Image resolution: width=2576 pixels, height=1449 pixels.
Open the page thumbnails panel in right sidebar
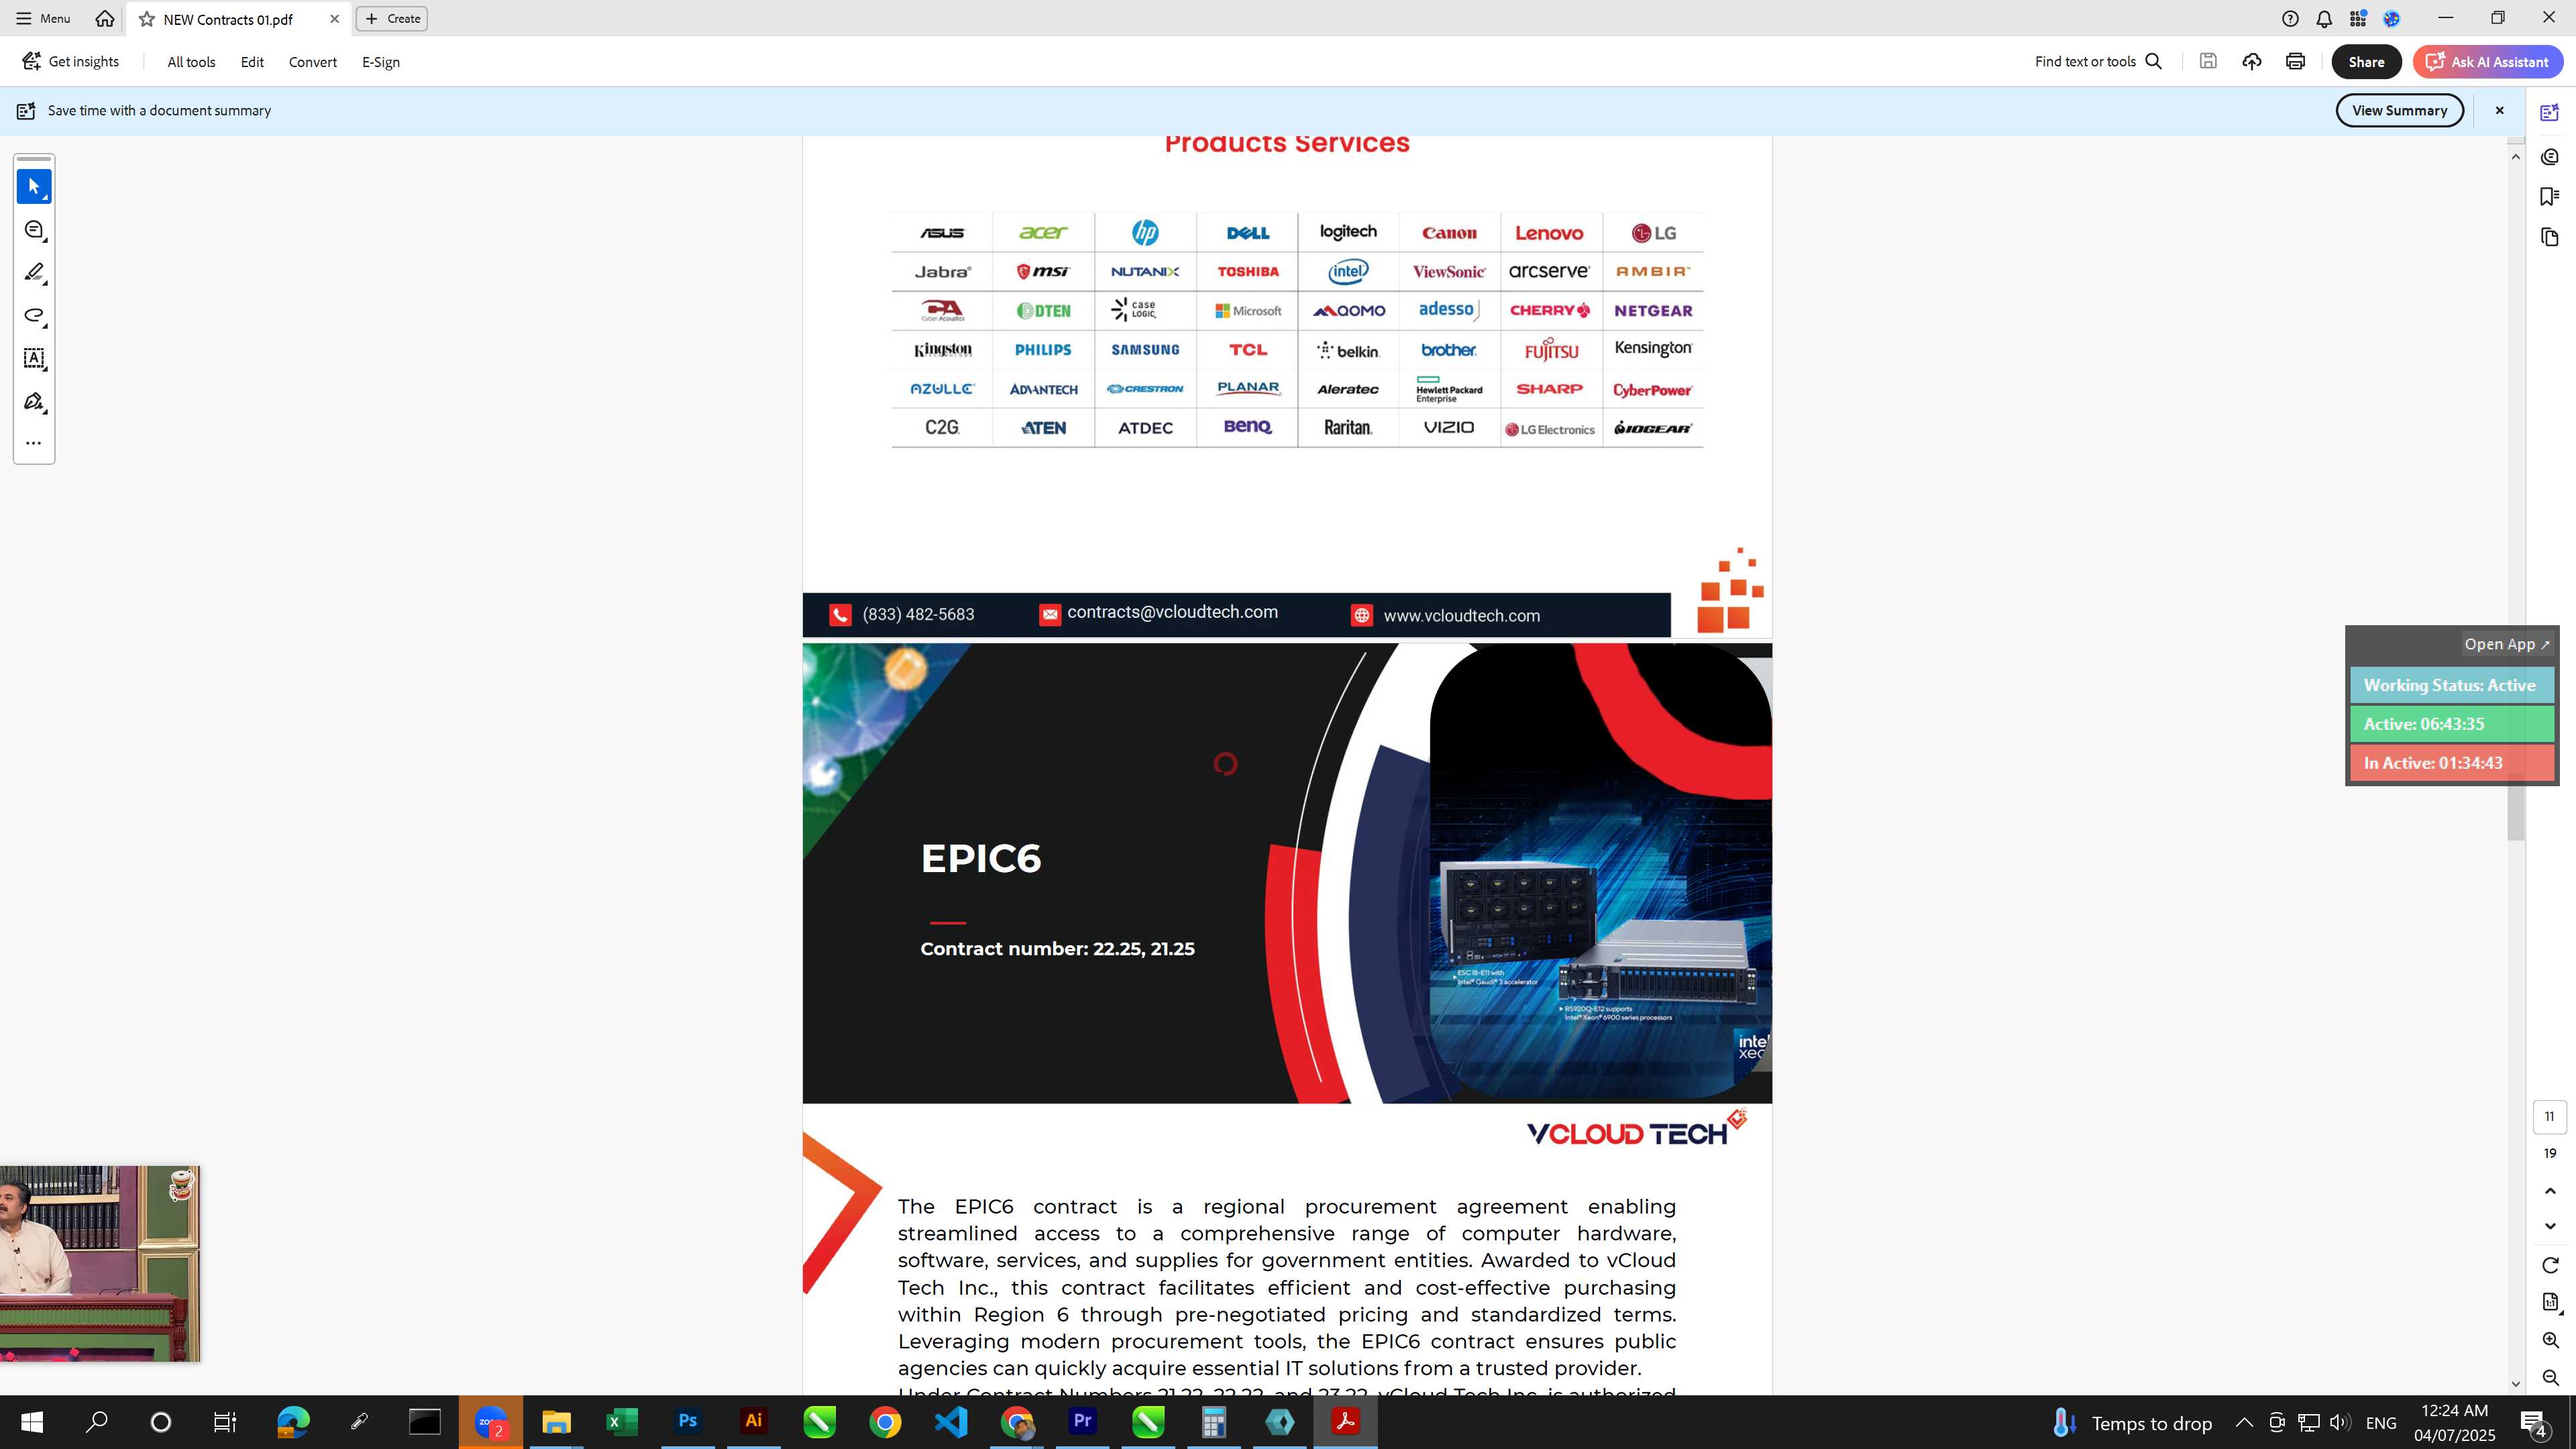tap(2549, 237)
